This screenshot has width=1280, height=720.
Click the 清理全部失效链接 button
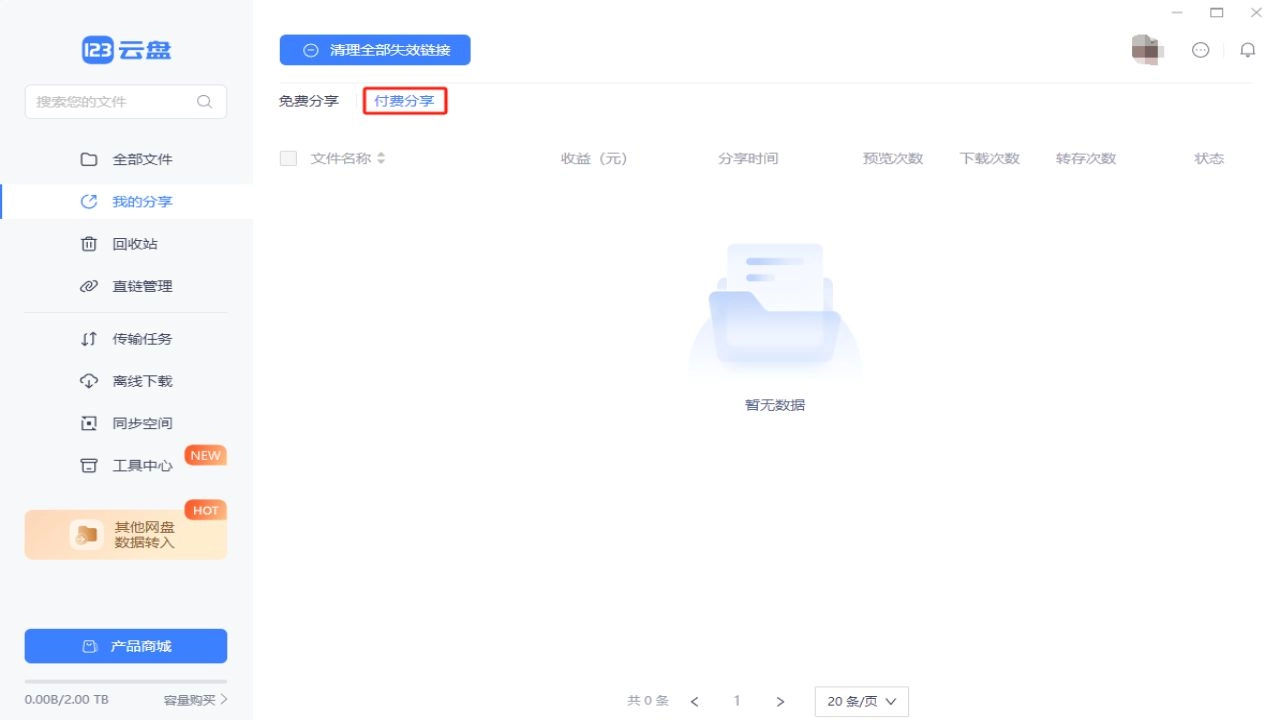[375, 49]
